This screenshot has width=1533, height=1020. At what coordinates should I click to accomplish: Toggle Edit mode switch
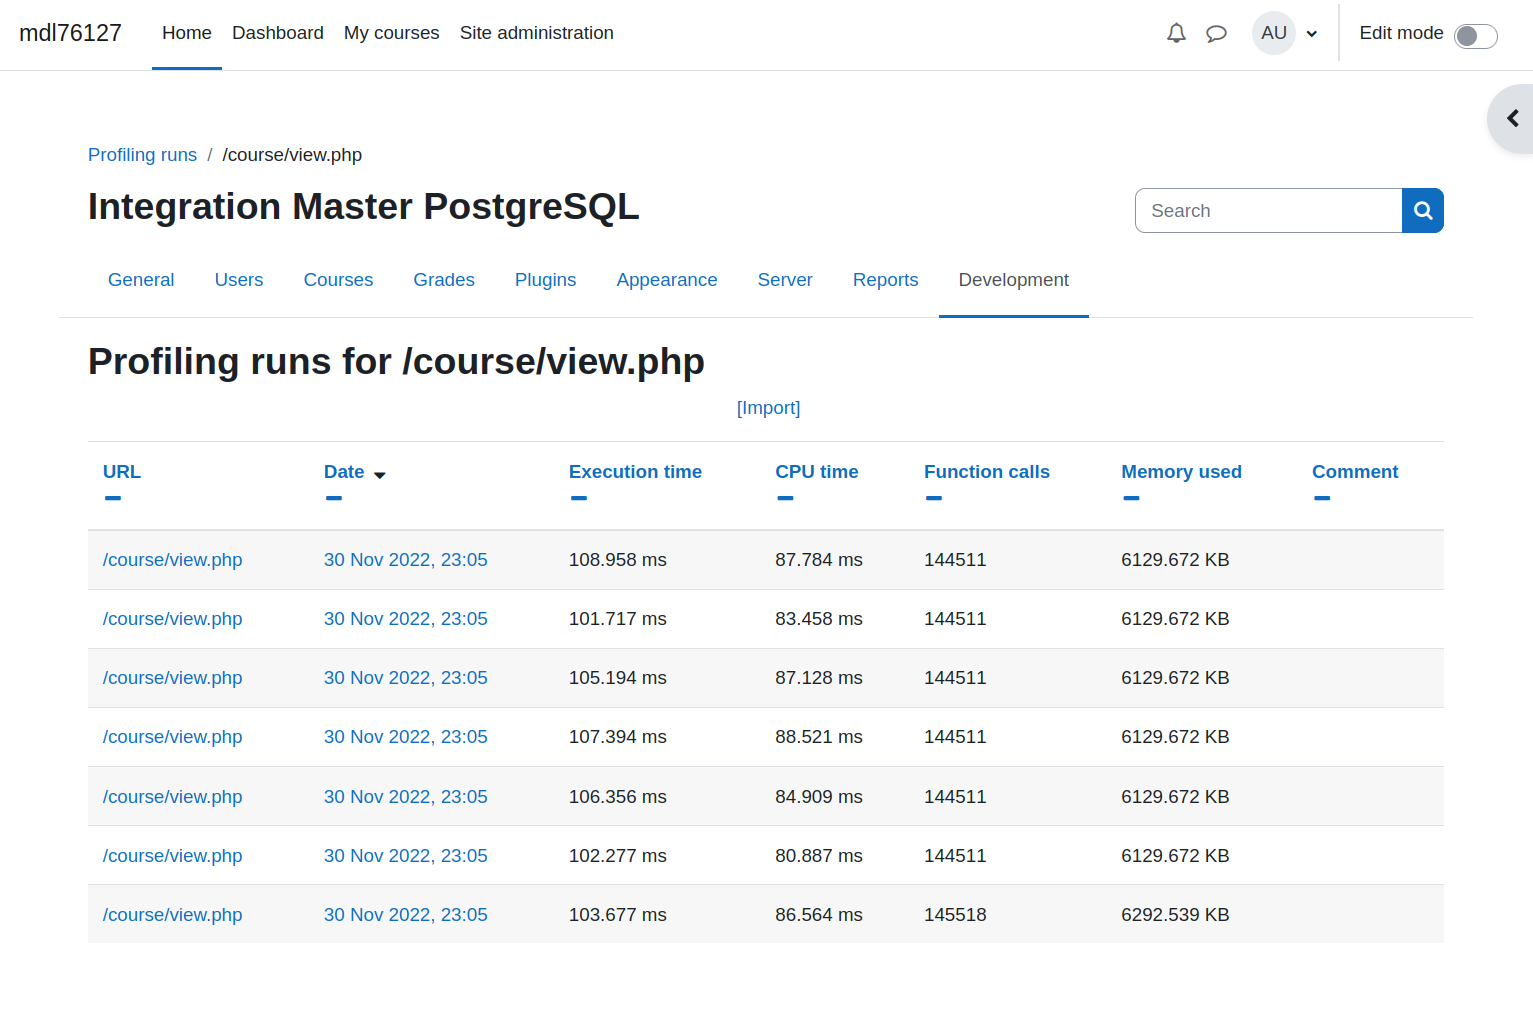[x=1475, y=36]
